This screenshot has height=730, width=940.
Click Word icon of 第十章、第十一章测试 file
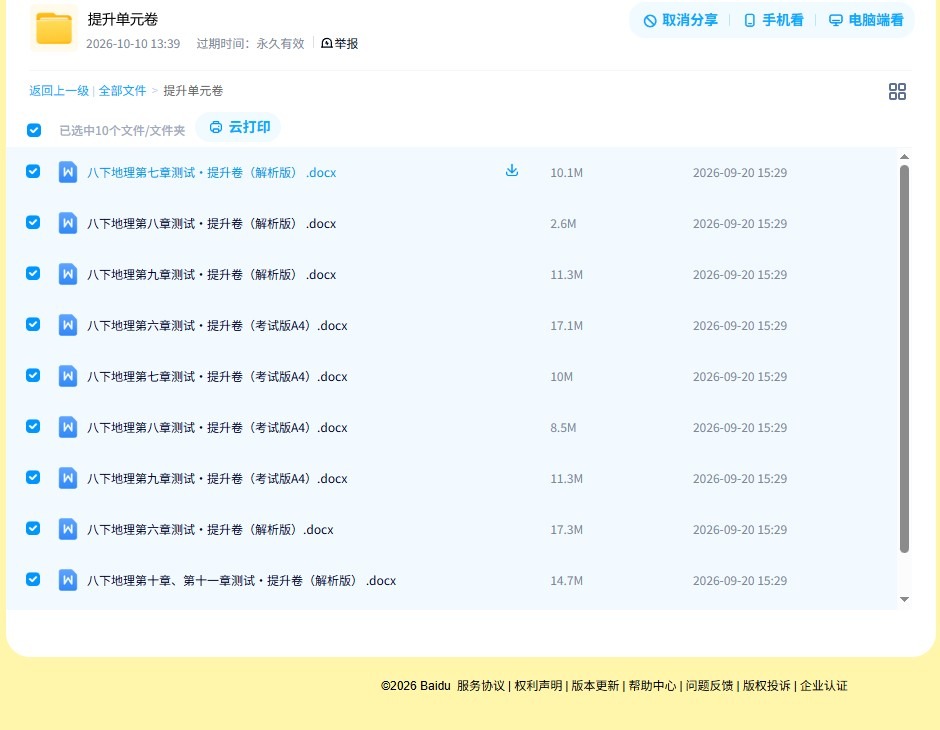coord(68,580)
